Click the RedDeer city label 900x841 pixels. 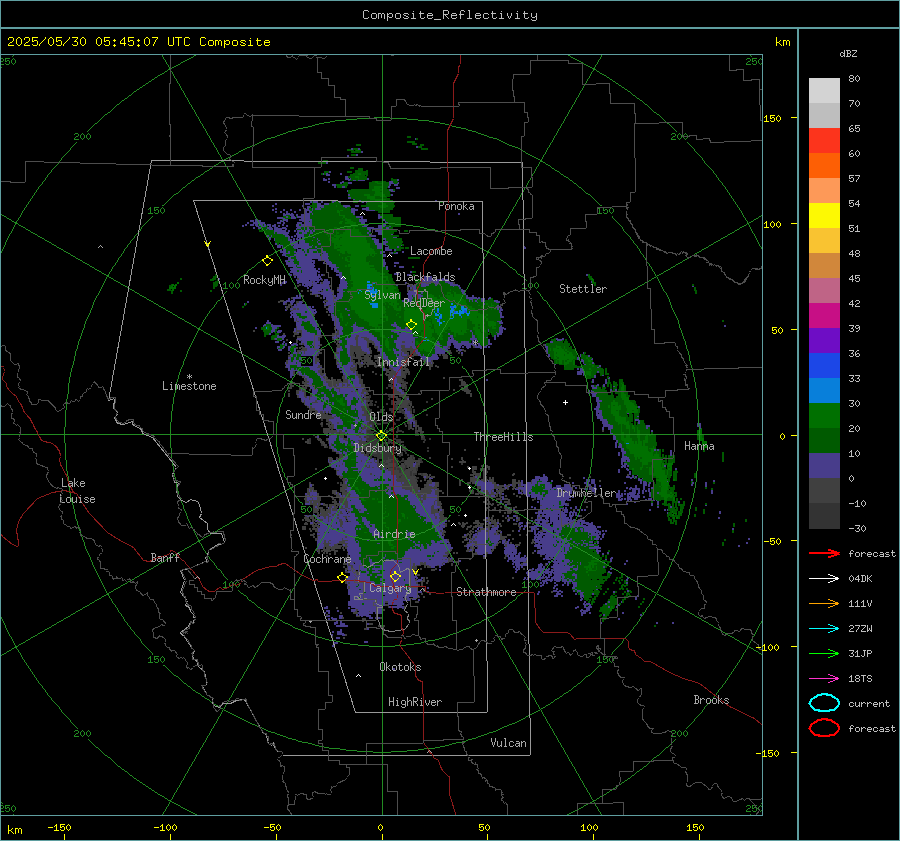click(424, 303)
